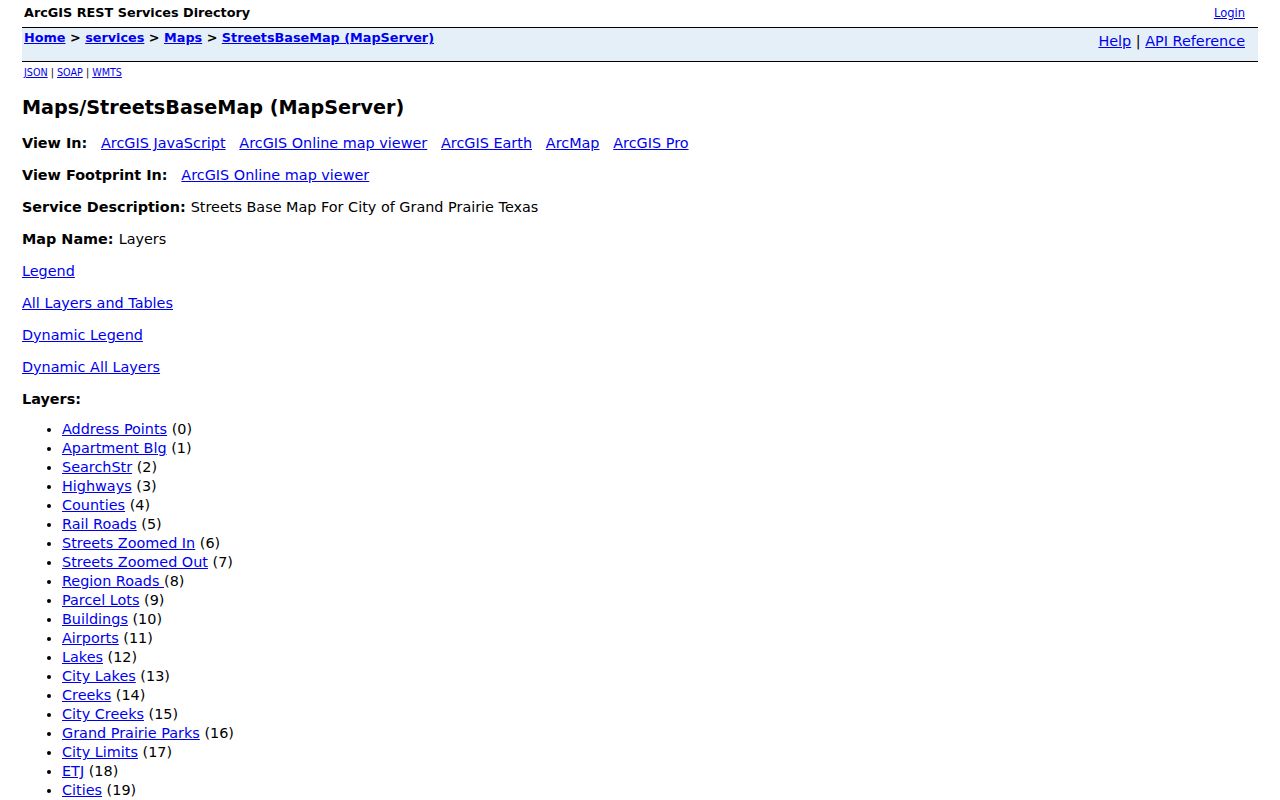Image resolution: width=1280 pixels, height=800 pixels.
Task: Click StreetsBaseMap (MapServer) breadcrumb link
Action: [328, 38]
